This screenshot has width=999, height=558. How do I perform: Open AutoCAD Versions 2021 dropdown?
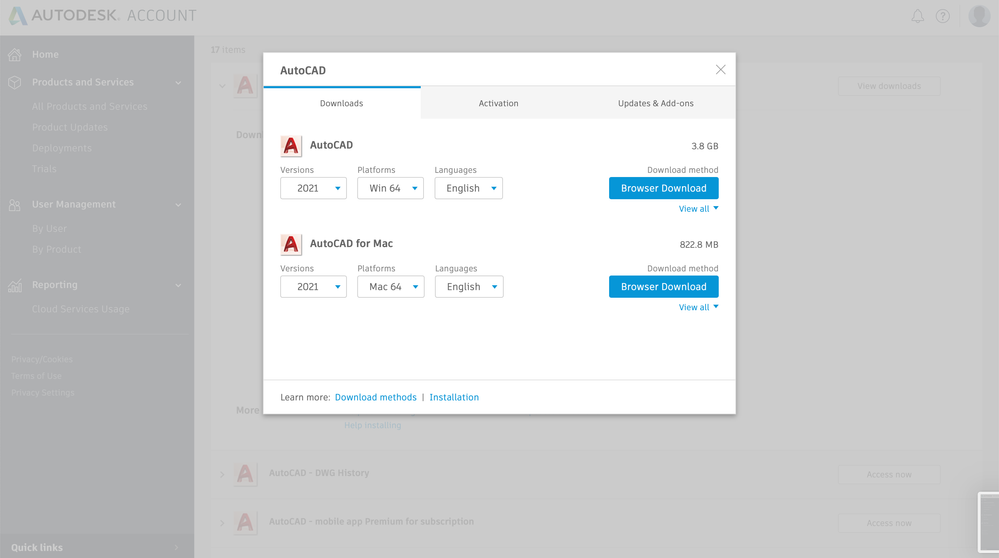(313, 188)
